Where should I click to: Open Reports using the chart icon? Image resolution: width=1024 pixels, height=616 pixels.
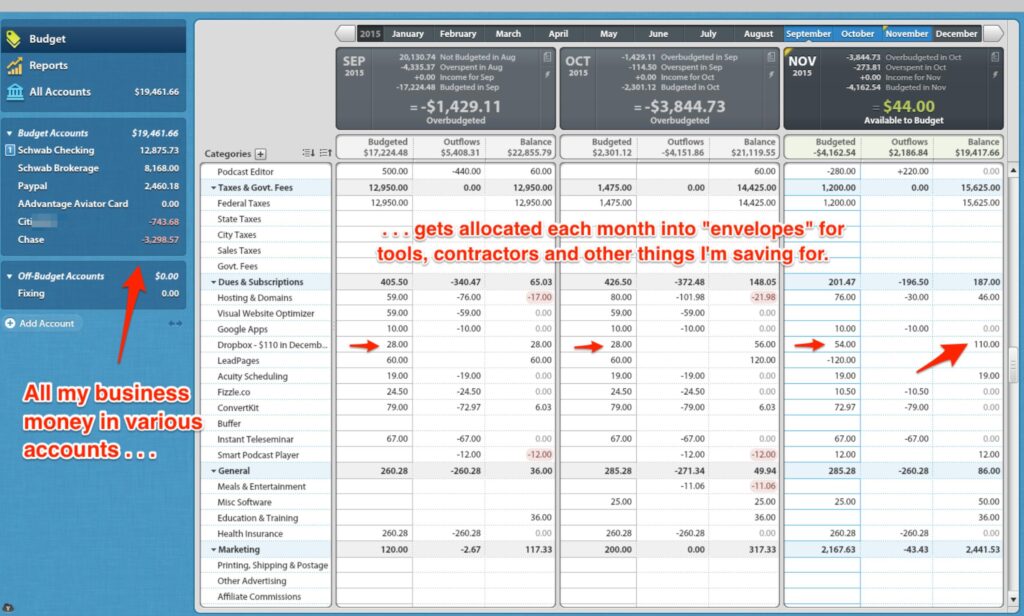(x=14, y=65)
